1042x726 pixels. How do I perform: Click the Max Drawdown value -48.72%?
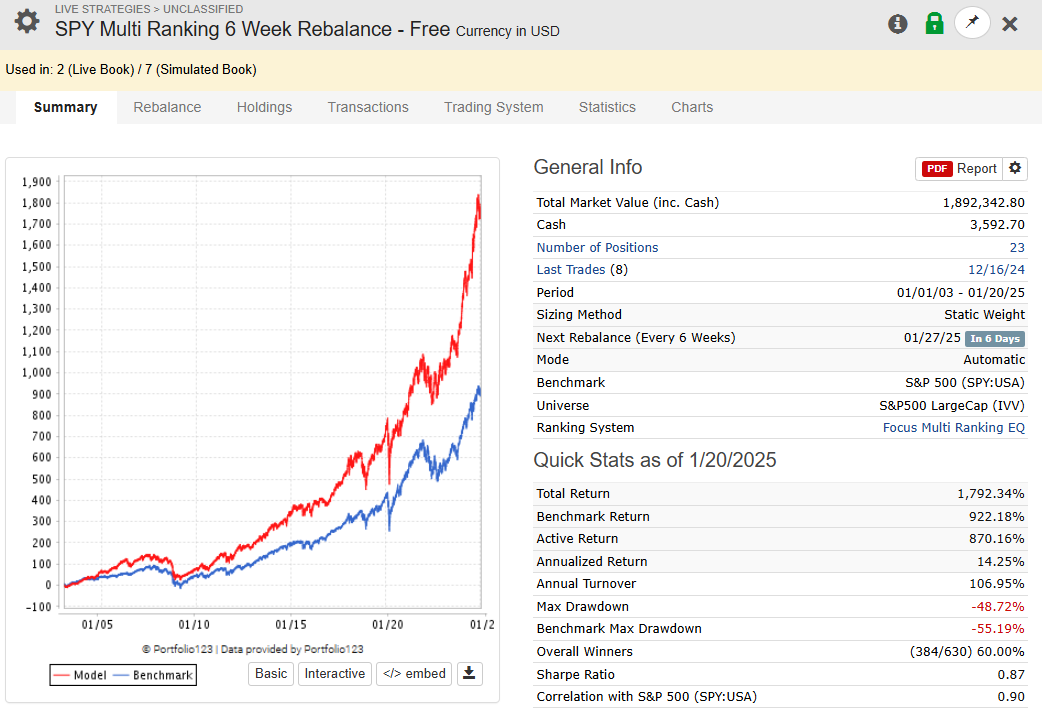click(x=997, y=606)
